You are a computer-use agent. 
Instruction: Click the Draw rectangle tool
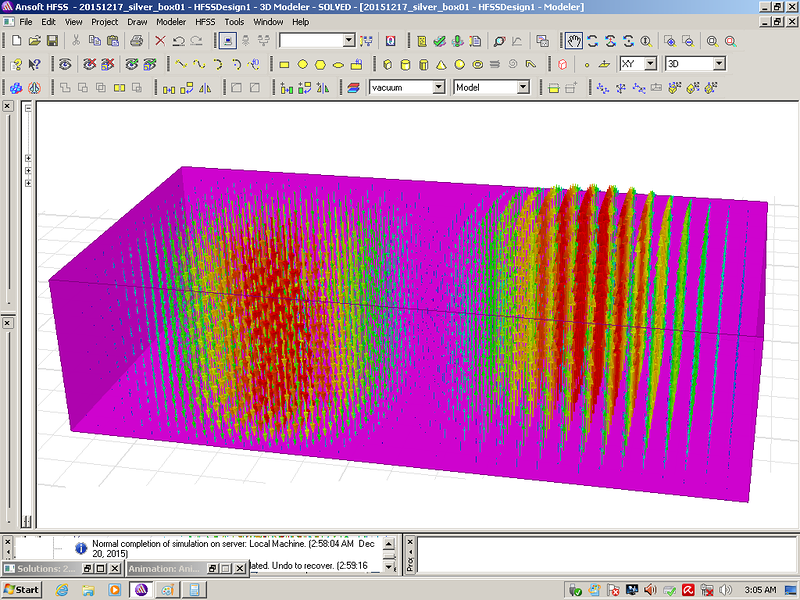(x=284, y=64)
